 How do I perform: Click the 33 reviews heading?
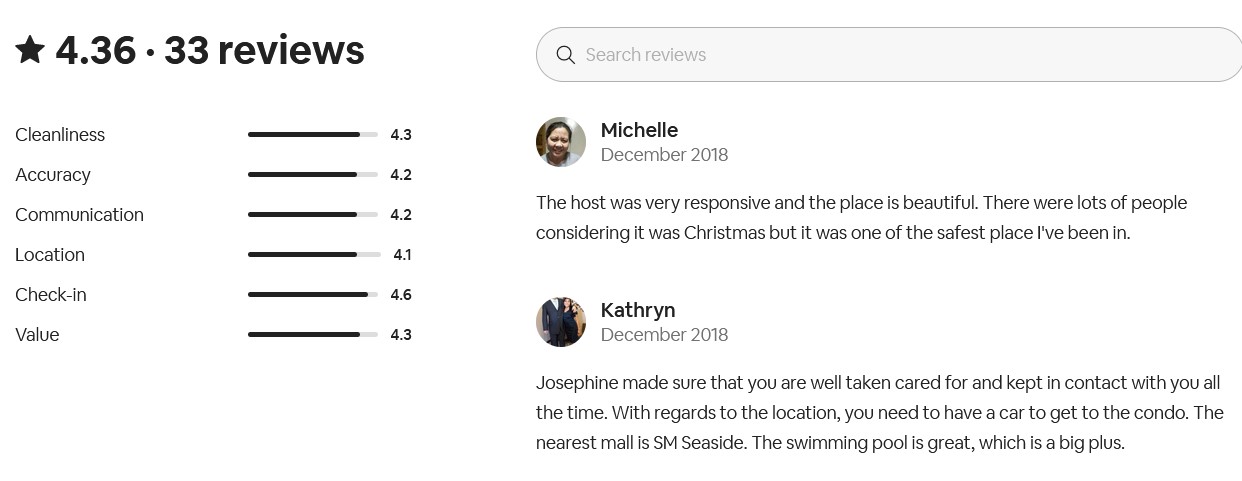[x=264, y=50]
